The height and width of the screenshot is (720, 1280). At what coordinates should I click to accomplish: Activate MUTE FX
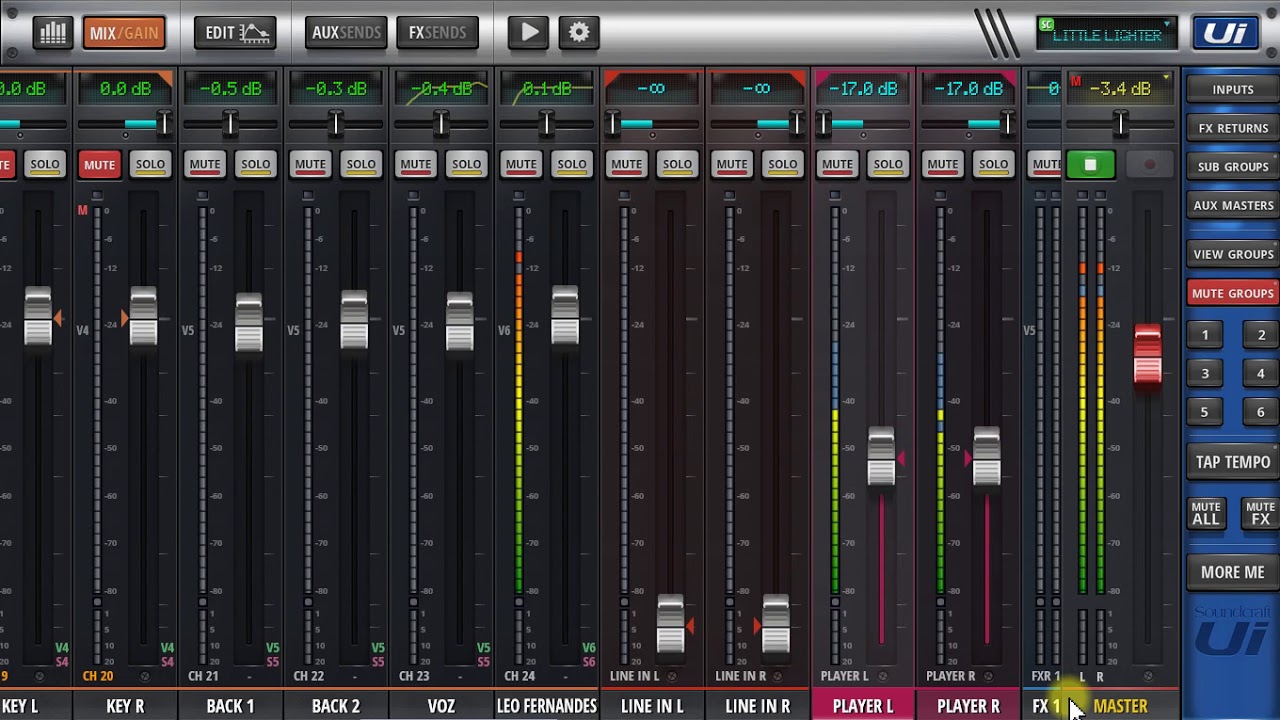pos(1260,514)
